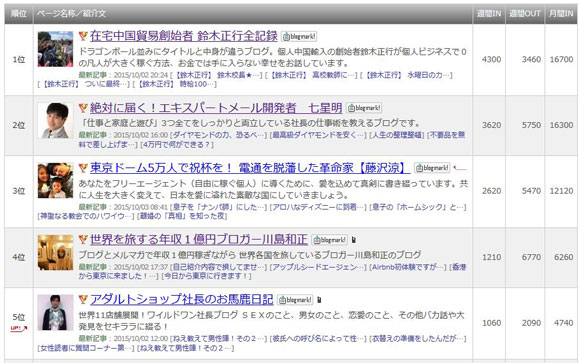Open the 5位 blog's profile thumbnail
Screen dimensions: 580x363
55,312
